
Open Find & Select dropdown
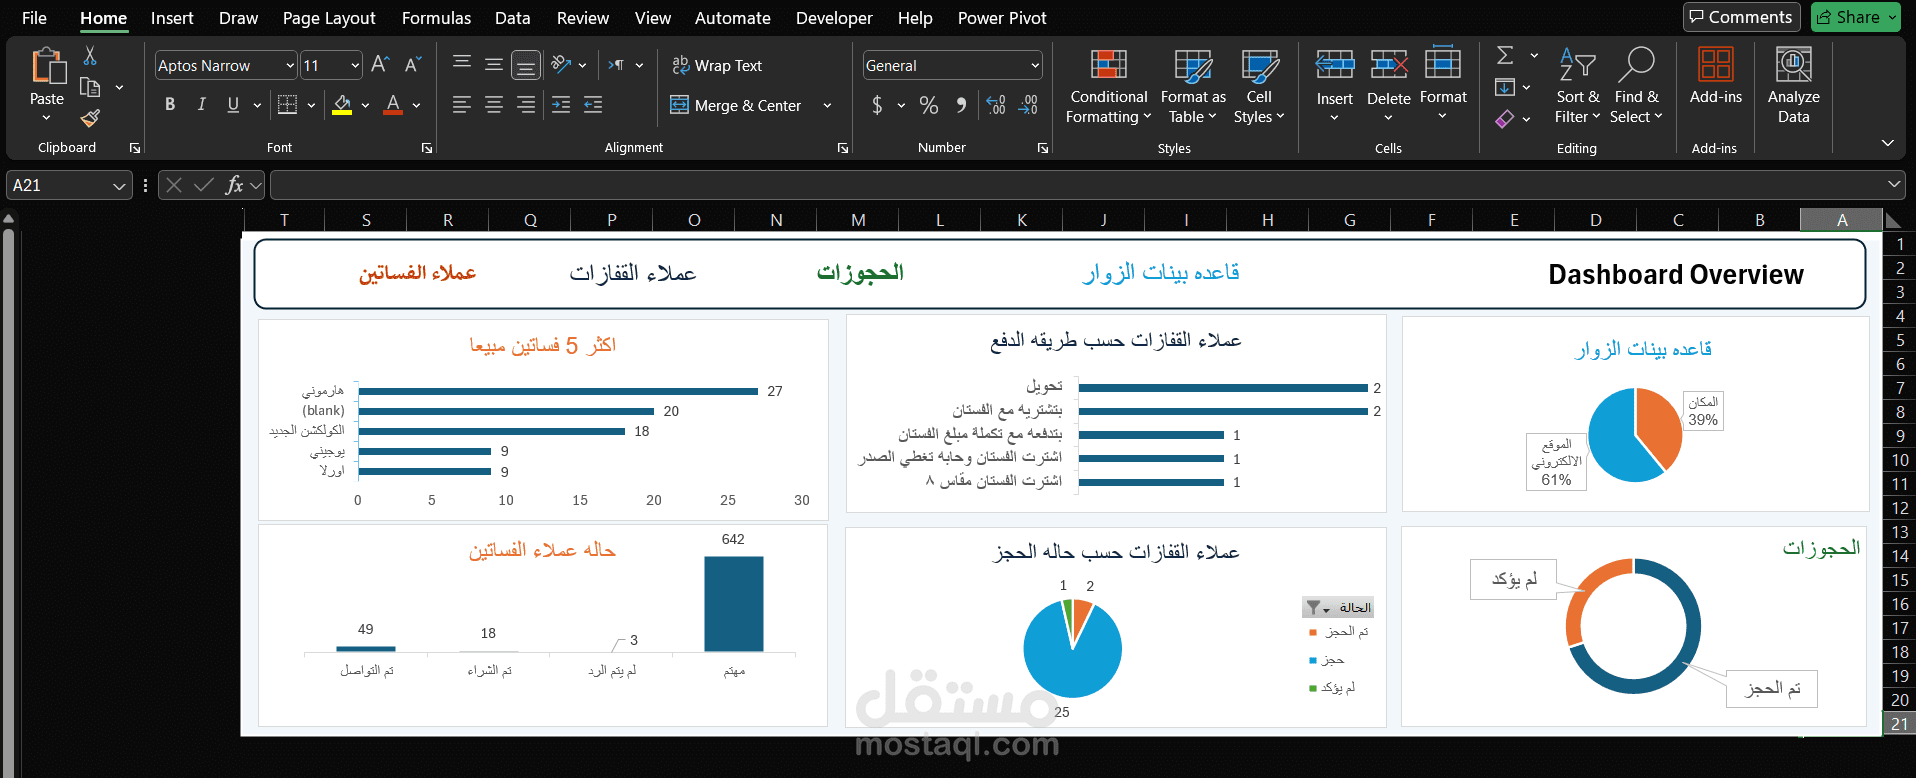click(x=1636, y=87)
